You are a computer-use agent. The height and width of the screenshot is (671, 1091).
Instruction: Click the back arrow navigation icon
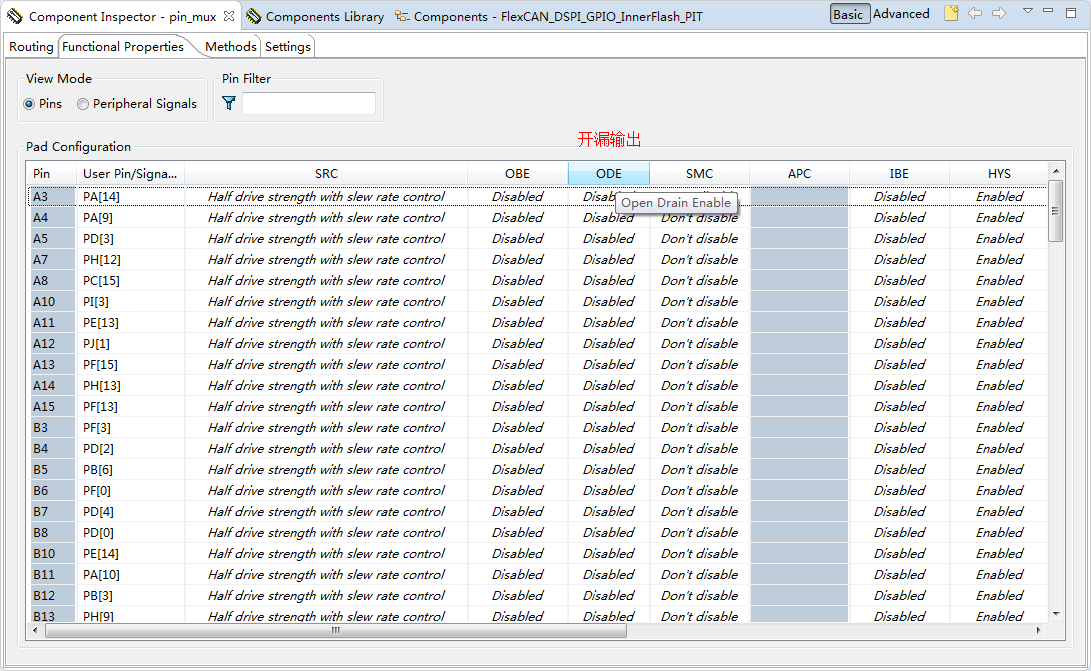click(975, 13)
